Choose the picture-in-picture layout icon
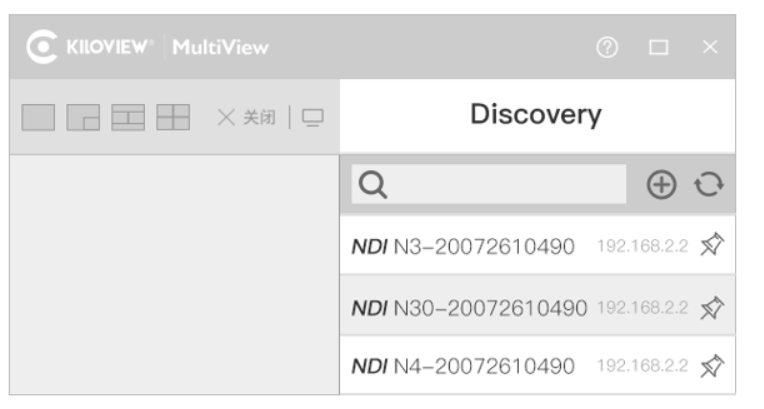This screenshot has width=764, height=409. click(x=83, y=117)
